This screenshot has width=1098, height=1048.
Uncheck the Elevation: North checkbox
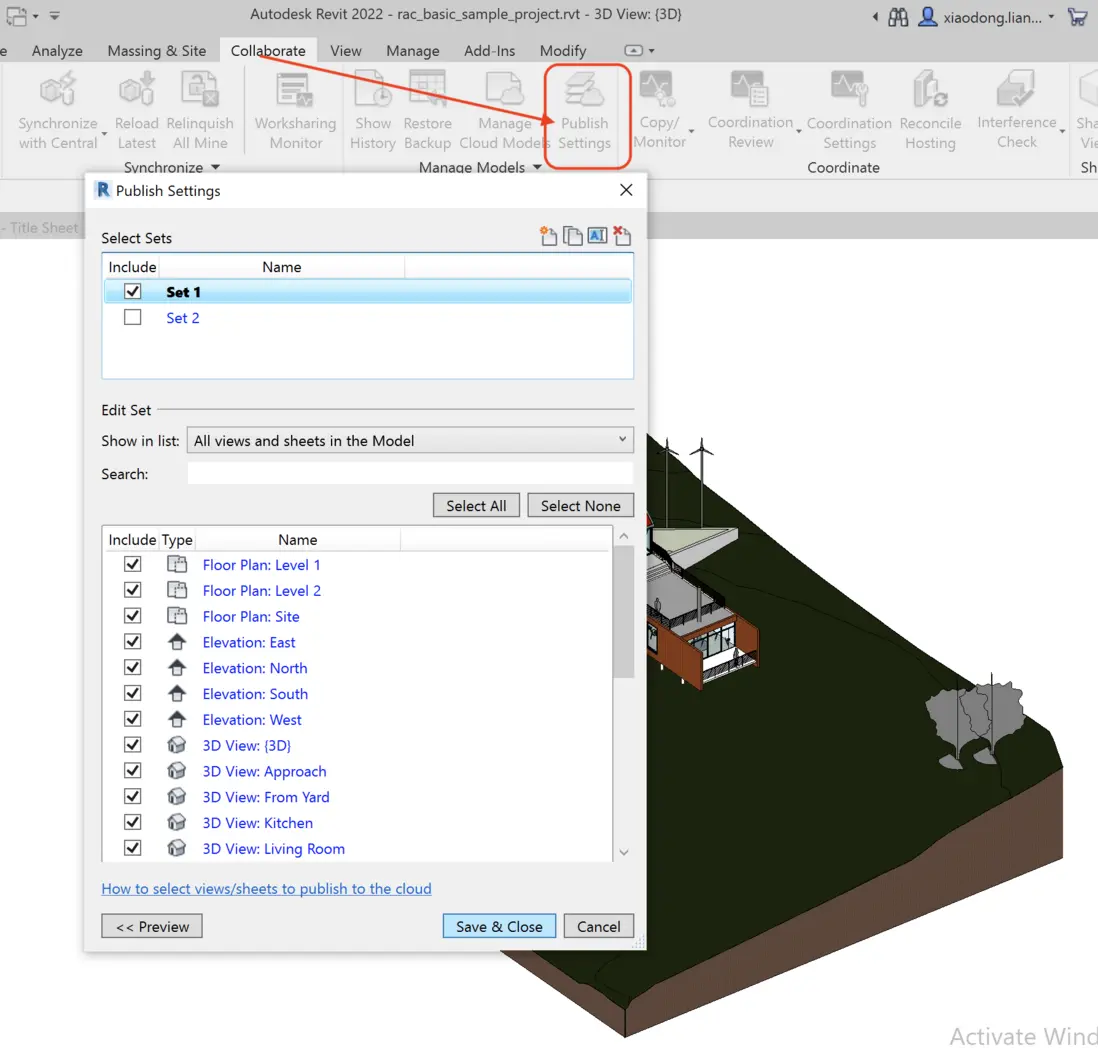132,668
